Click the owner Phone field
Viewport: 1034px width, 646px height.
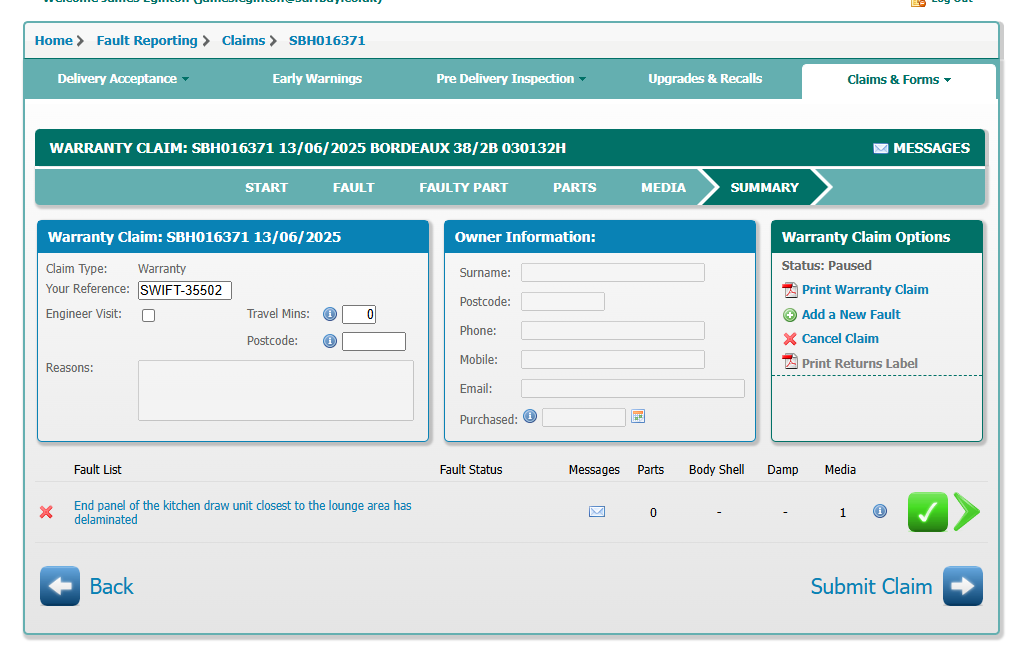coord(613,331)
